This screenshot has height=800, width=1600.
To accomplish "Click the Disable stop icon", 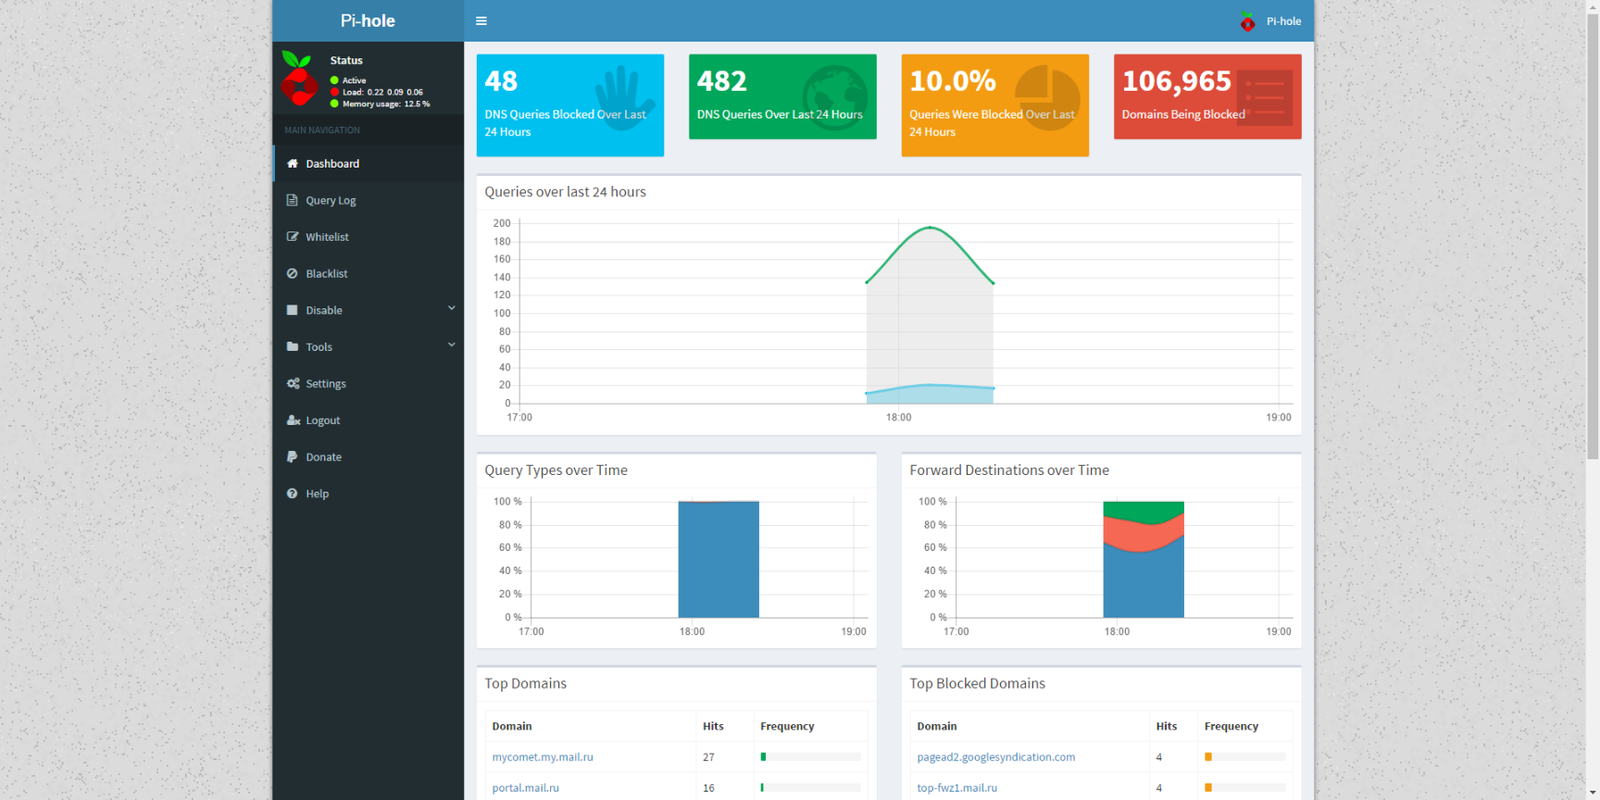I will pos(292,310).
